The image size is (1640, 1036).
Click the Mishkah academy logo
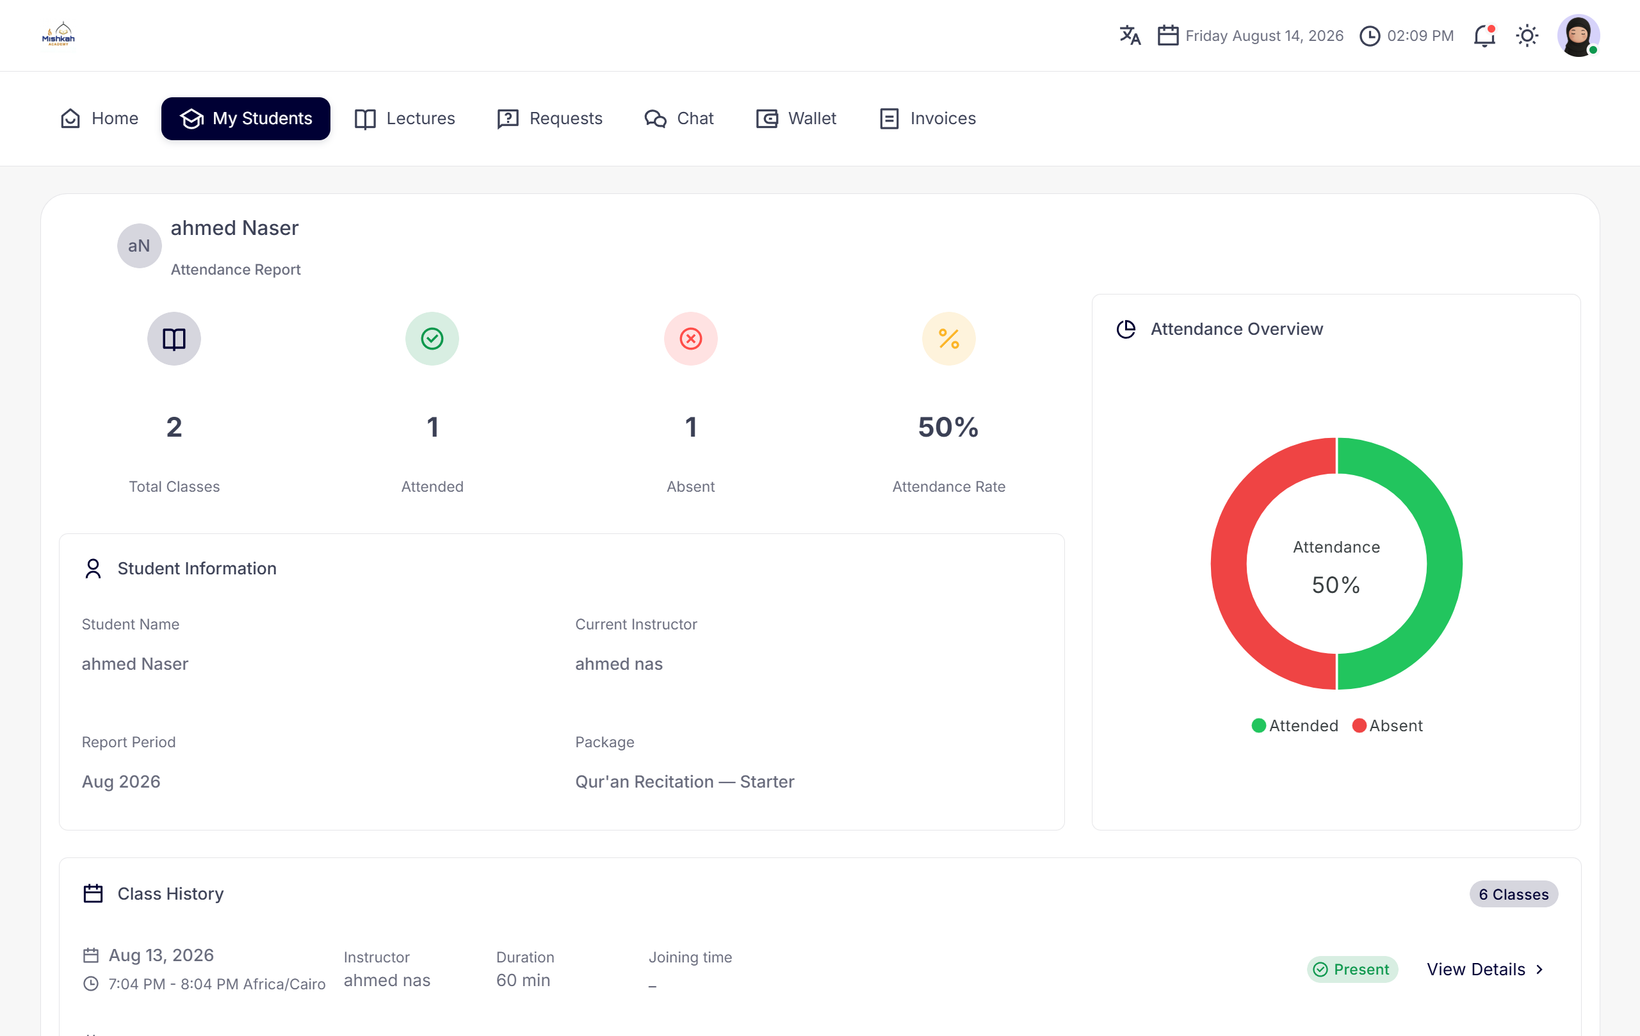(59, 35)
